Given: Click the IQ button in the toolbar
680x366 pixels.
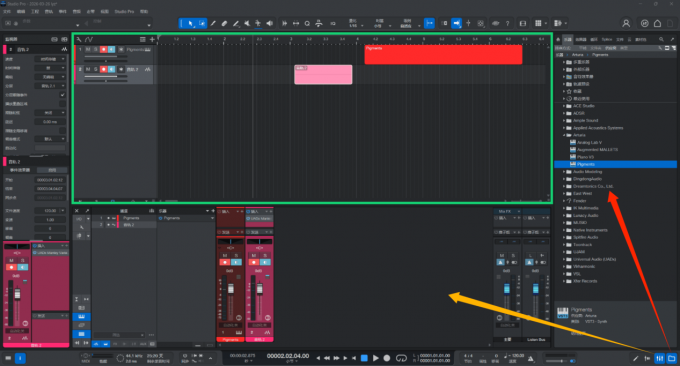Looking at the screenshot, I should click(x=333, y=23).
